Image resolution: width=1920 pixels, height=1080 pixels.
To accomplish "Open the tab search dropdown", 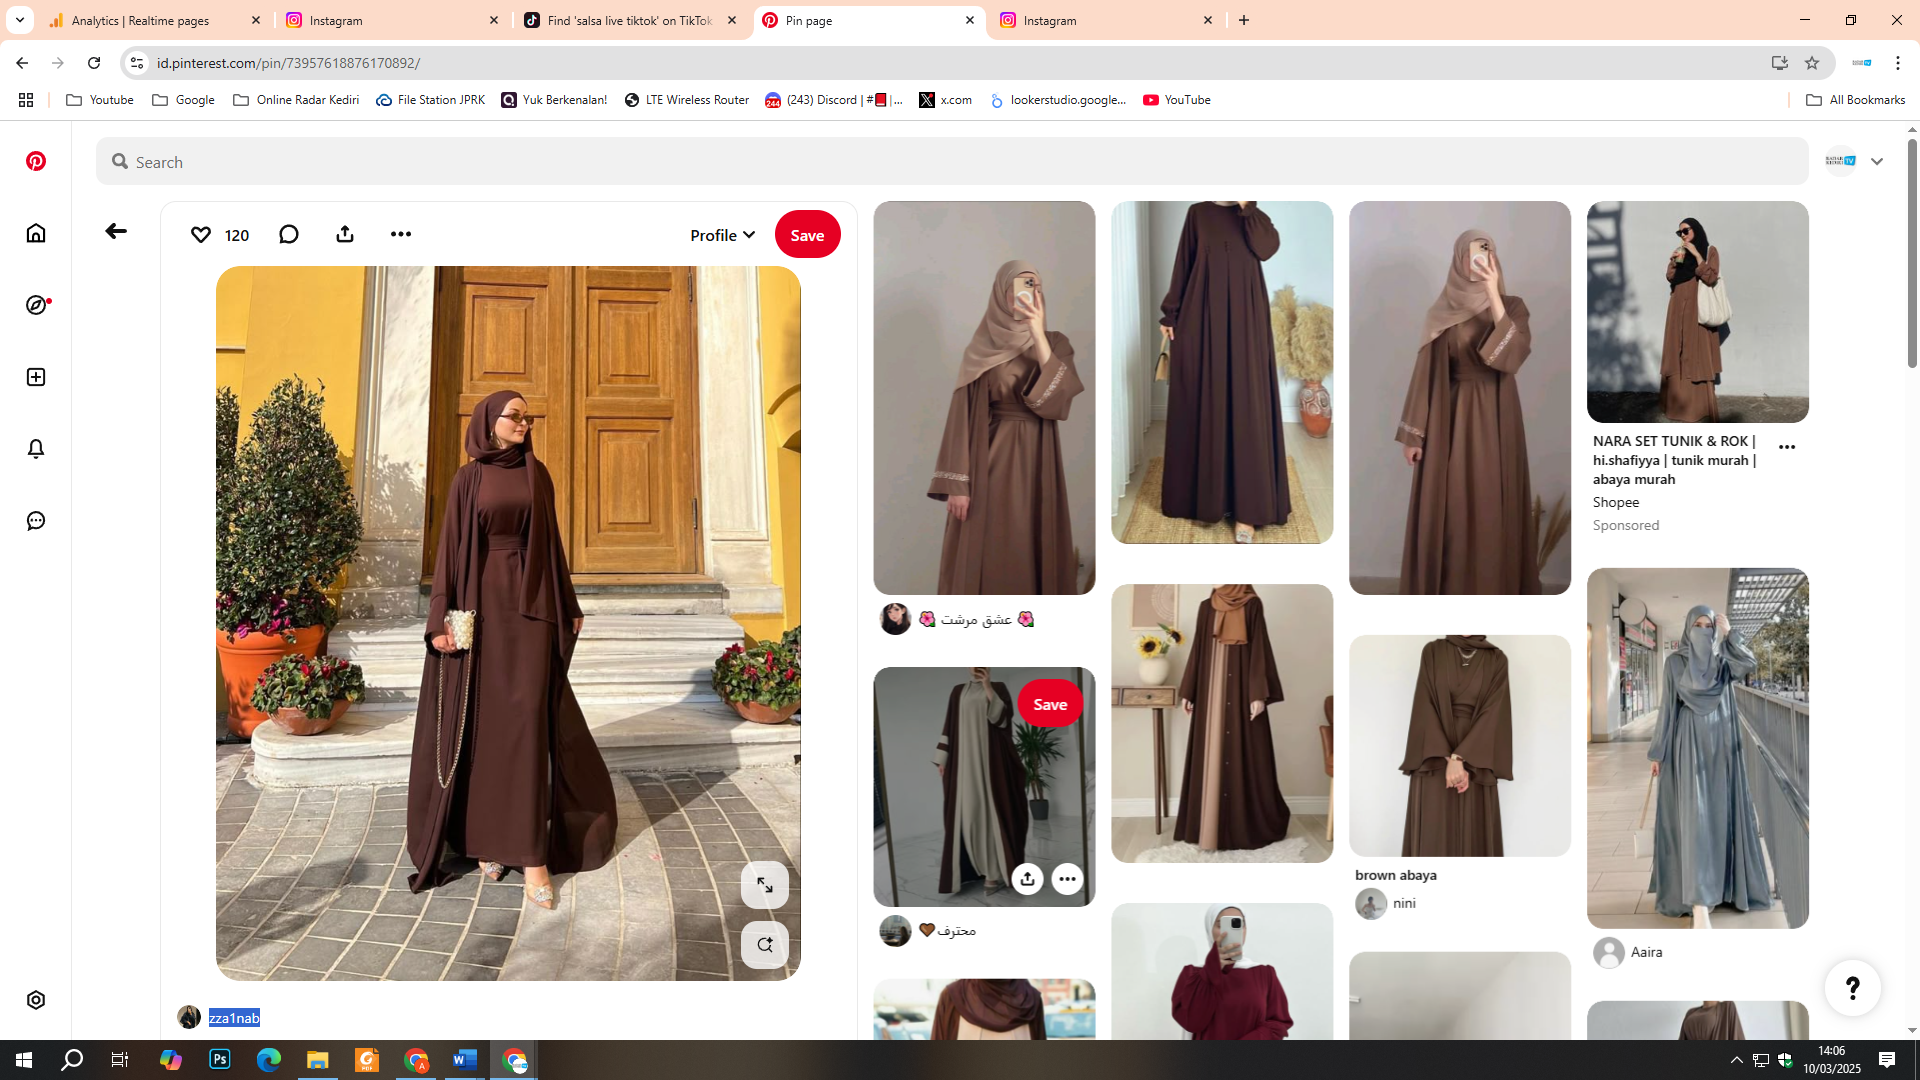I will coord(20,20).
